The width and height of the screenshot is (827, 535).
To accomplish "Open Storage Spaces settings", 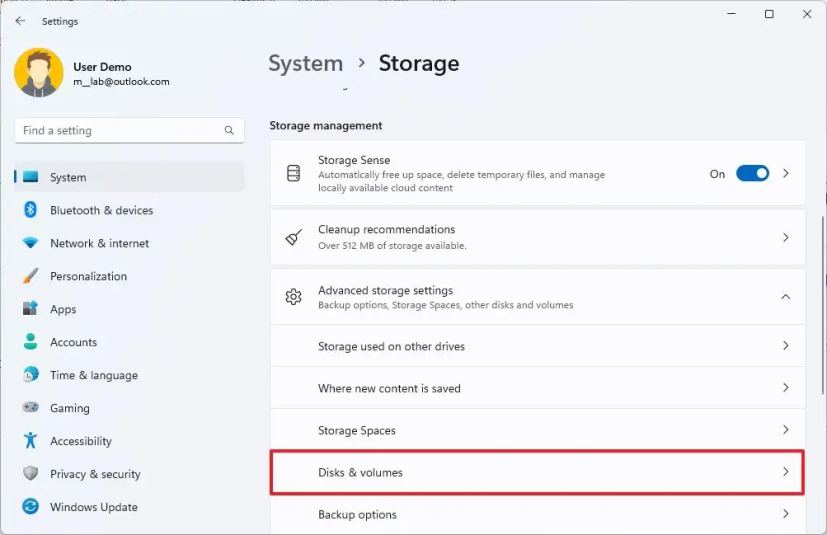I will tap(537, 430).
